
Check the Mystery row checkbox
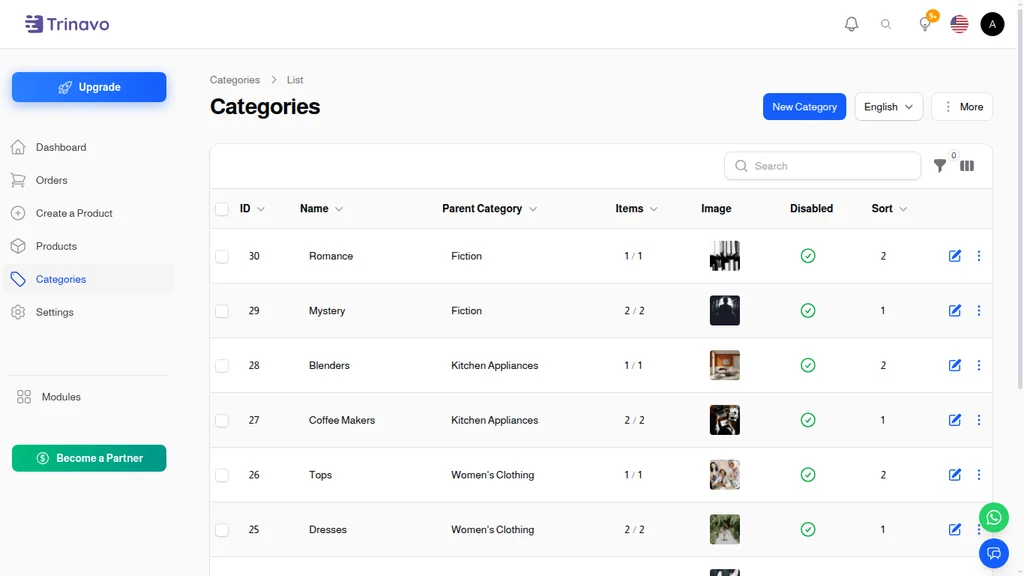point(222,311)
